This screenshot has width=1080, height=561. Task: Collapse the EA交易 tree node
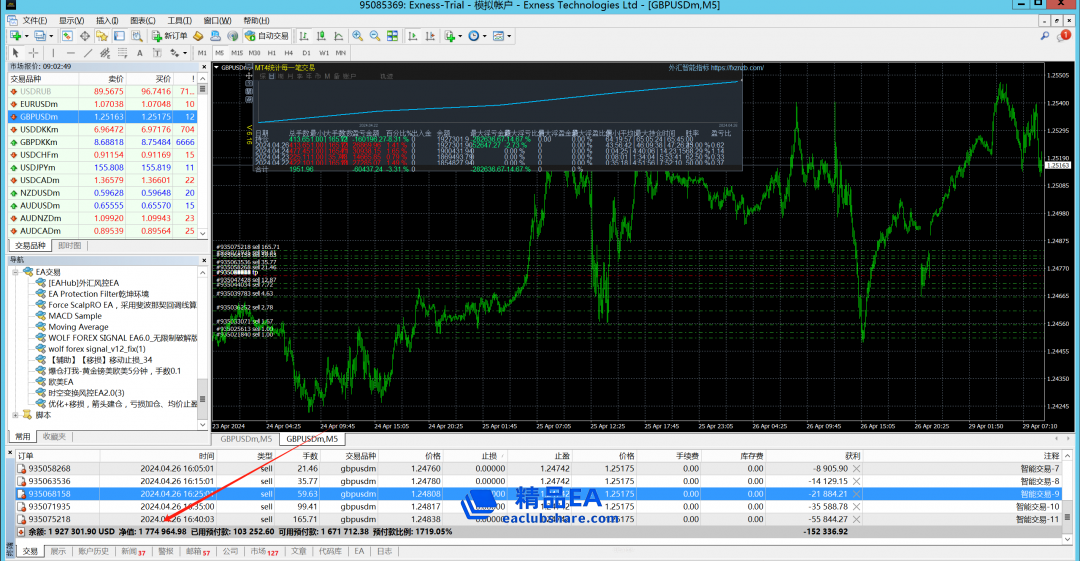tap(16, 272)
